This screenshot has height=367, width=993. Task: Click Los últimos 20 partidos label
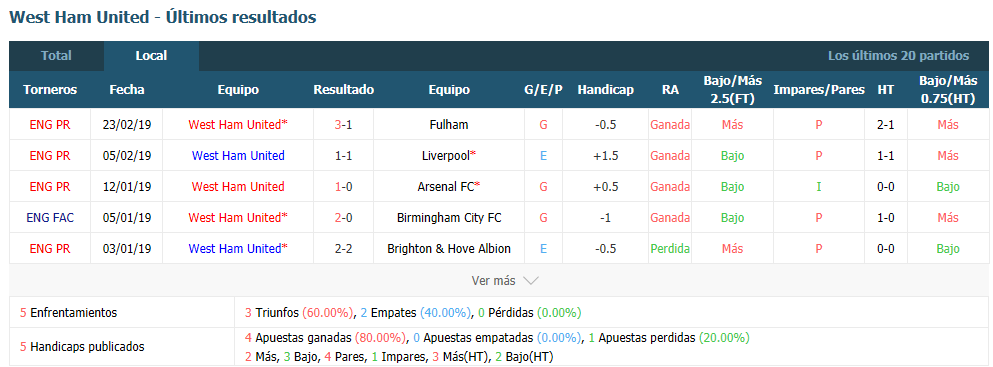pyautogui.click(x=898, y=56)
